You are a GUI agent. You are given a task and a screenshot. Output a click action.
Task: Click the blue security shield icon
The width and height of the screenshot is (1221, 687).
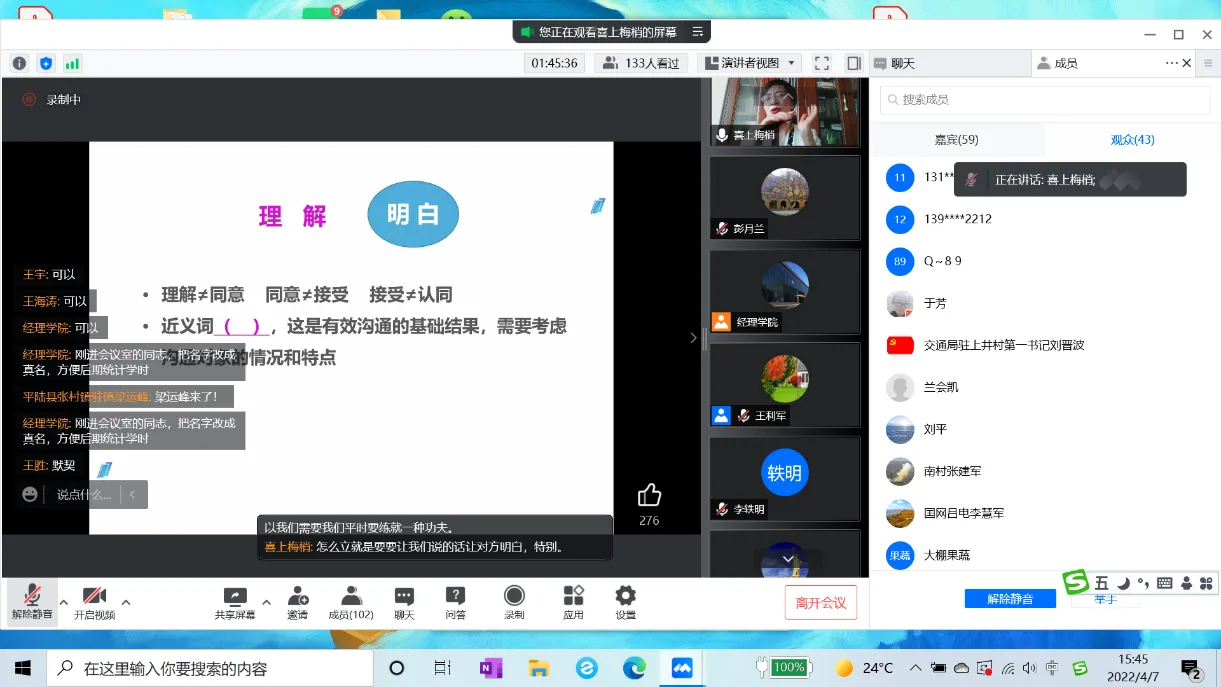point(46,63)
